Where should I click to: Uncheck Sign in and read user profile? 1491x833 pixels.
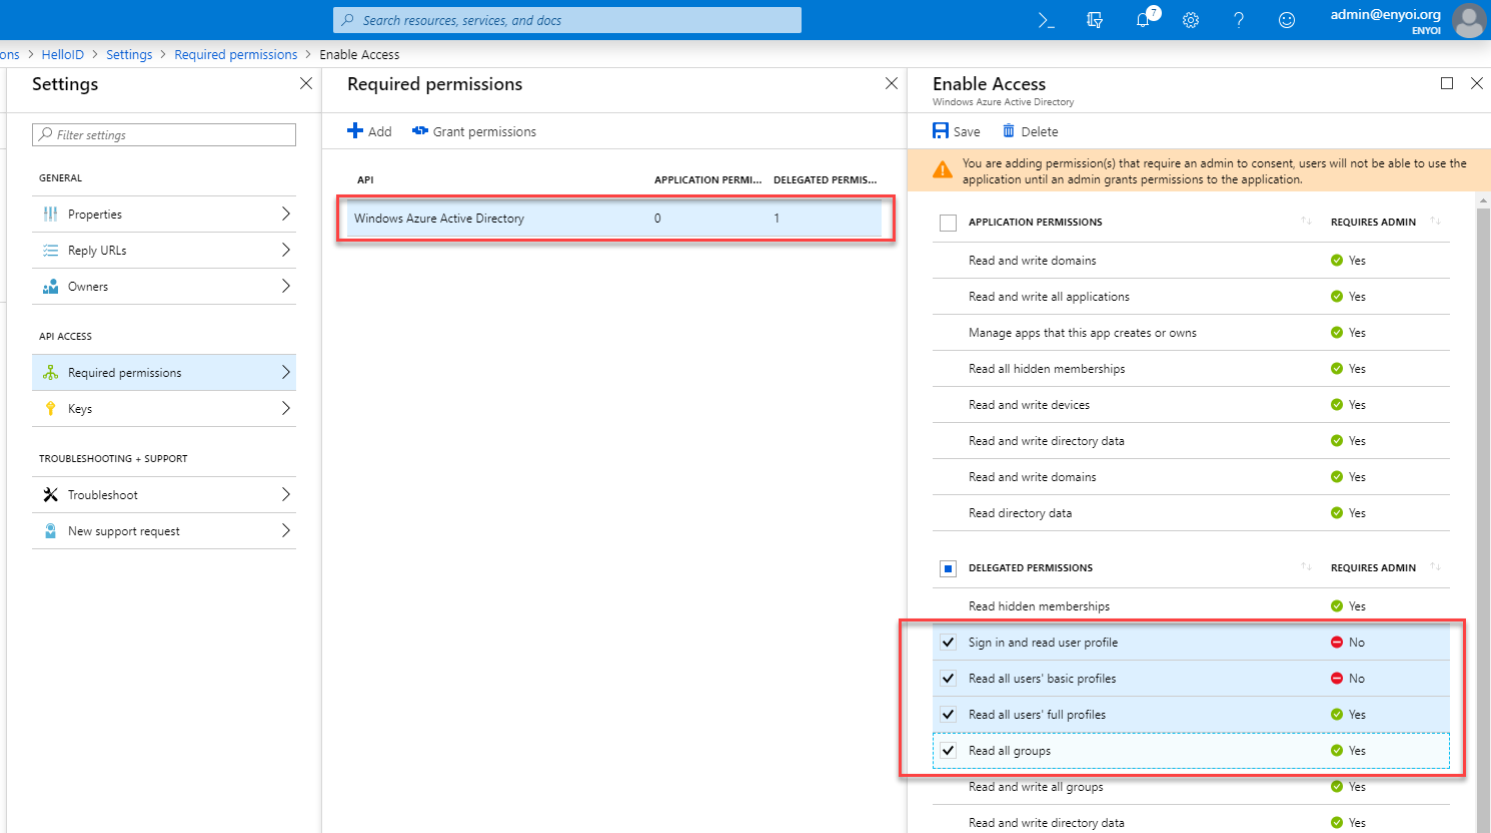coord(948,642)
